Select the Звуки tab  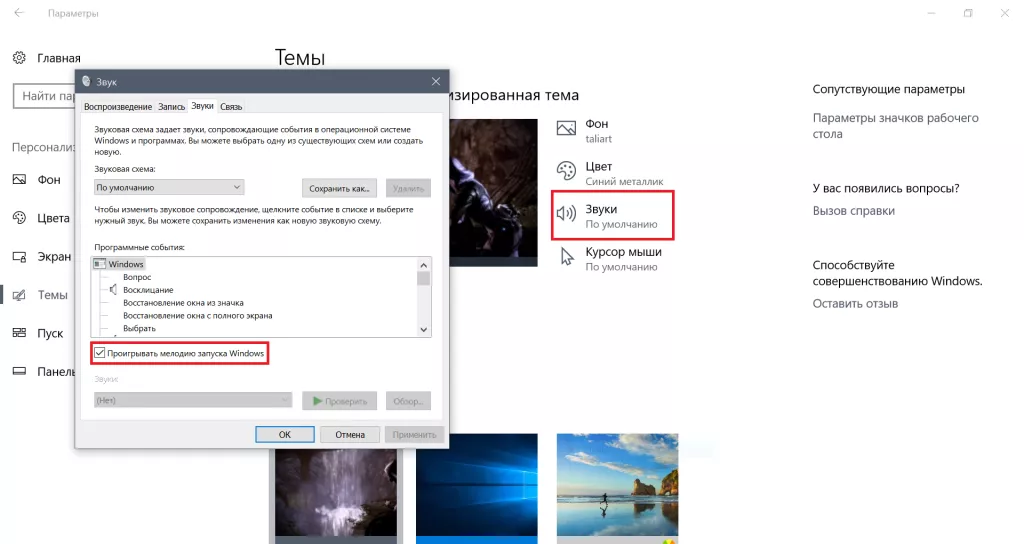202,106
